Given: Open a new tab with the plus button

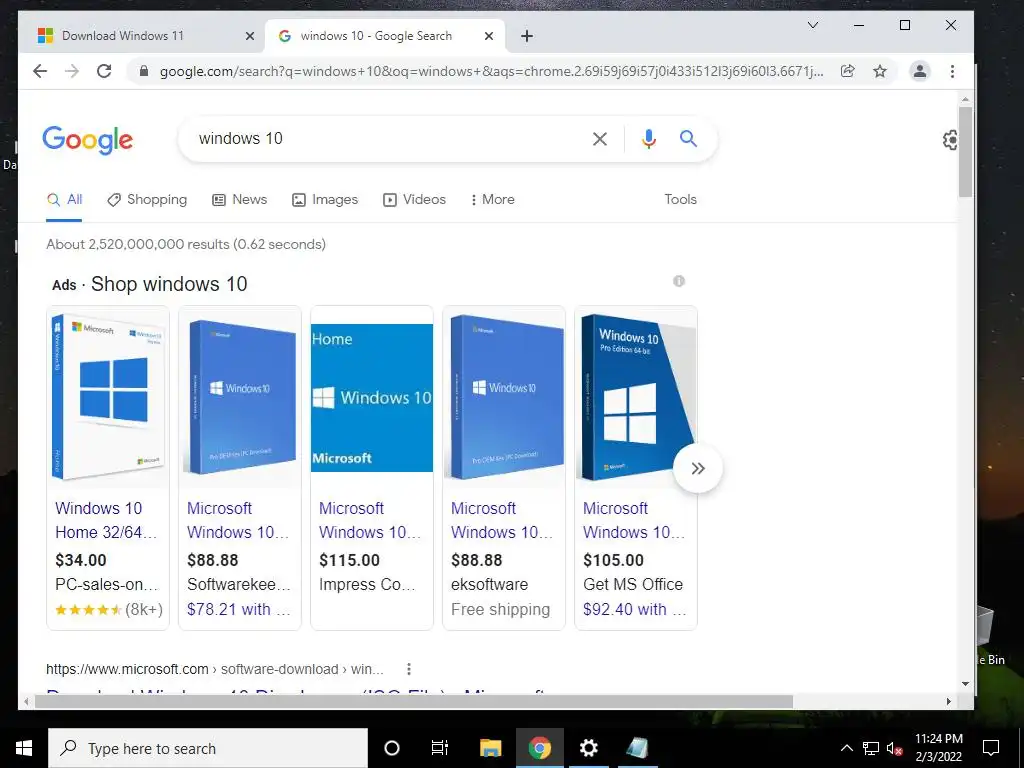Looking at the screenshot, I should (x=527, y=36).
